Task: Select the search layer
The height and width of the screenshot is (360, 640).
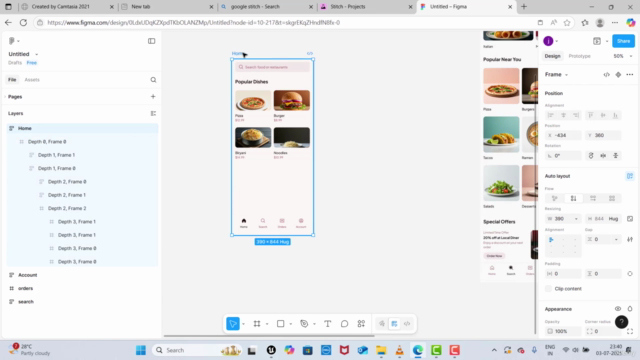Action: pos(26,302)
